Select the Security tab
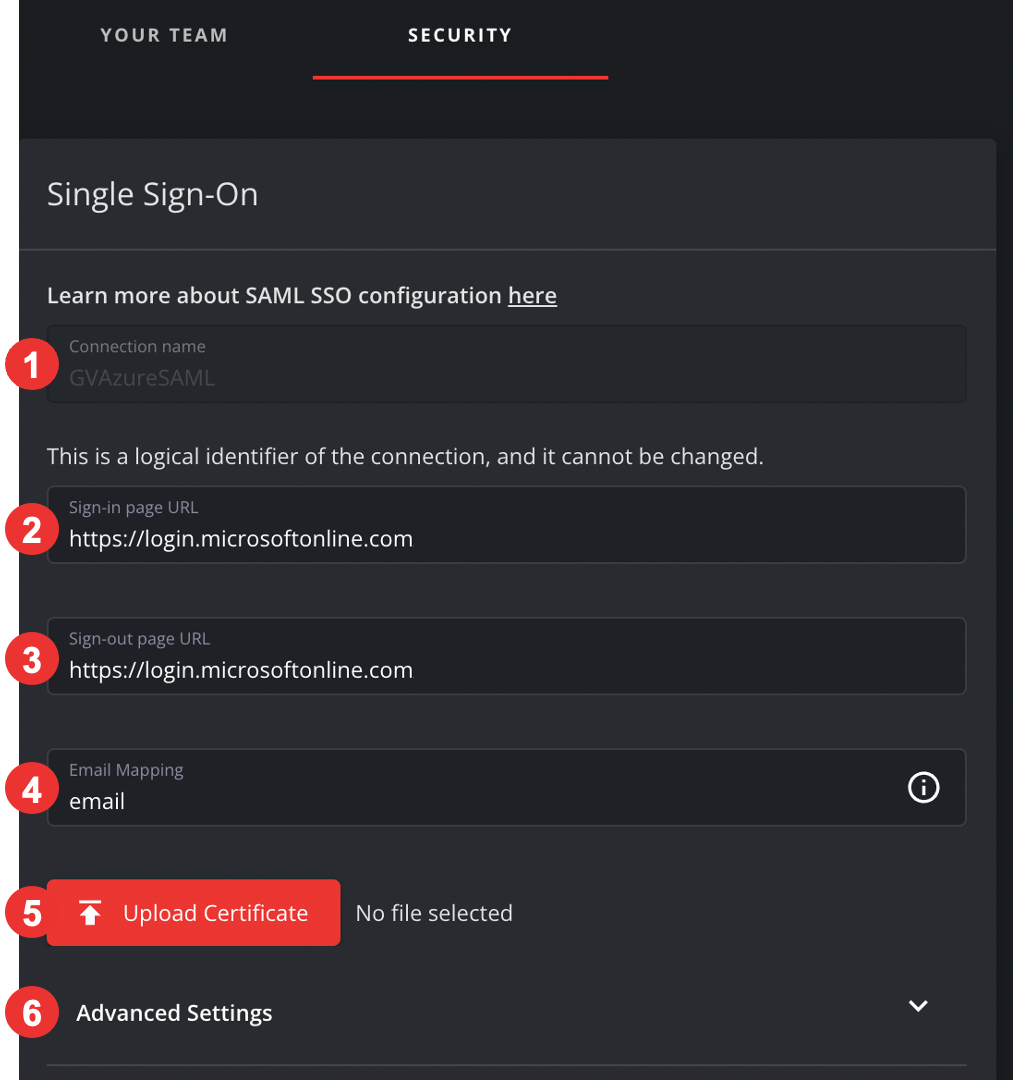 (x=460, y=35)
